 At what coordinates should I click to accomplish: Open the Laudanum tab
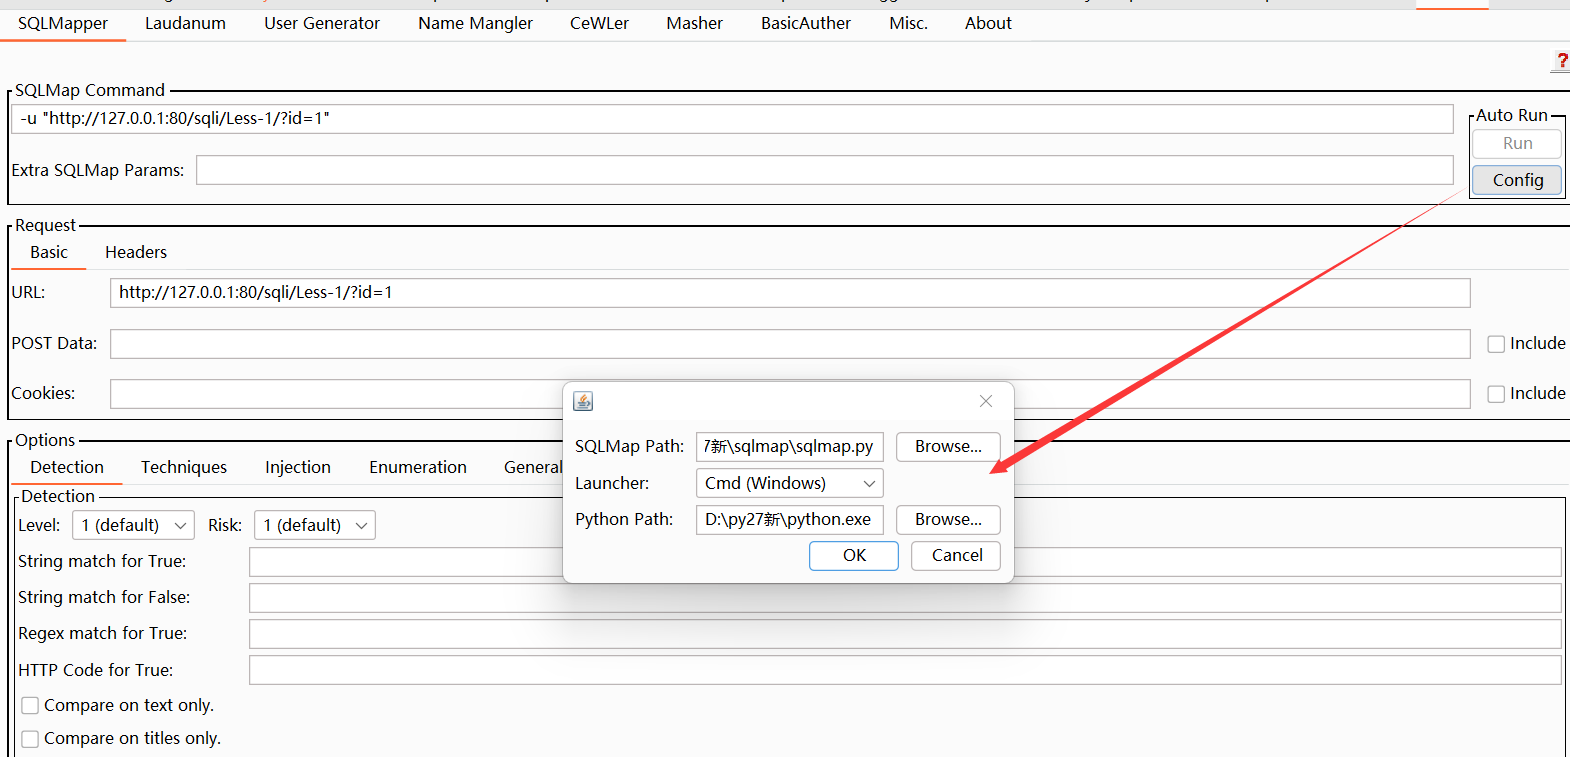point(185,23)
